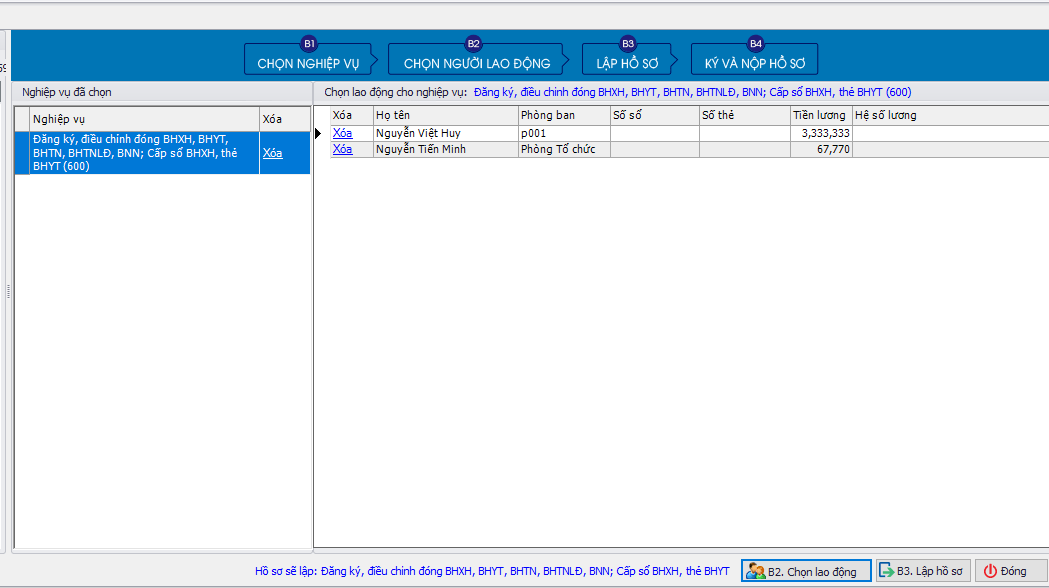
Task: Remove Nguyễn Việt Huy with Xóa link
Action: (x=342, y=133)
